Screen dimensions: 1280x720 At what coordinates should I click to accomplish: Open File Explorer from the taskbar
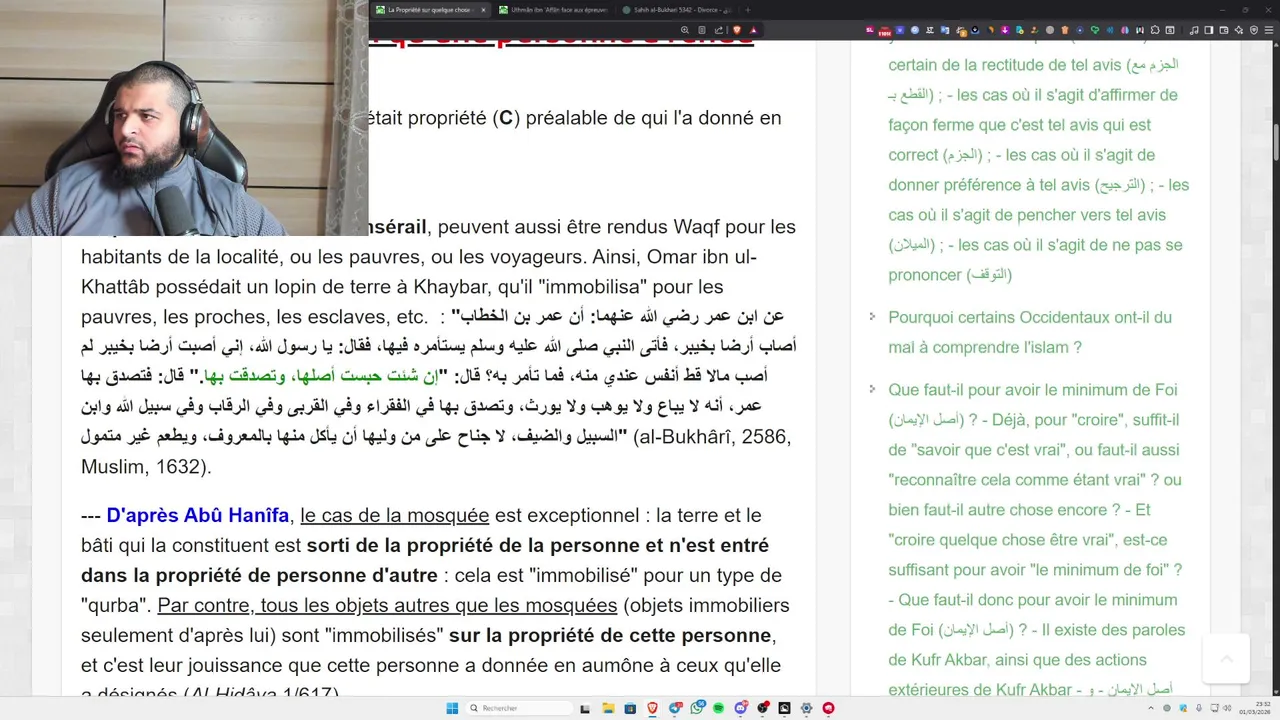pyautogui.click(x=608, y=708)
